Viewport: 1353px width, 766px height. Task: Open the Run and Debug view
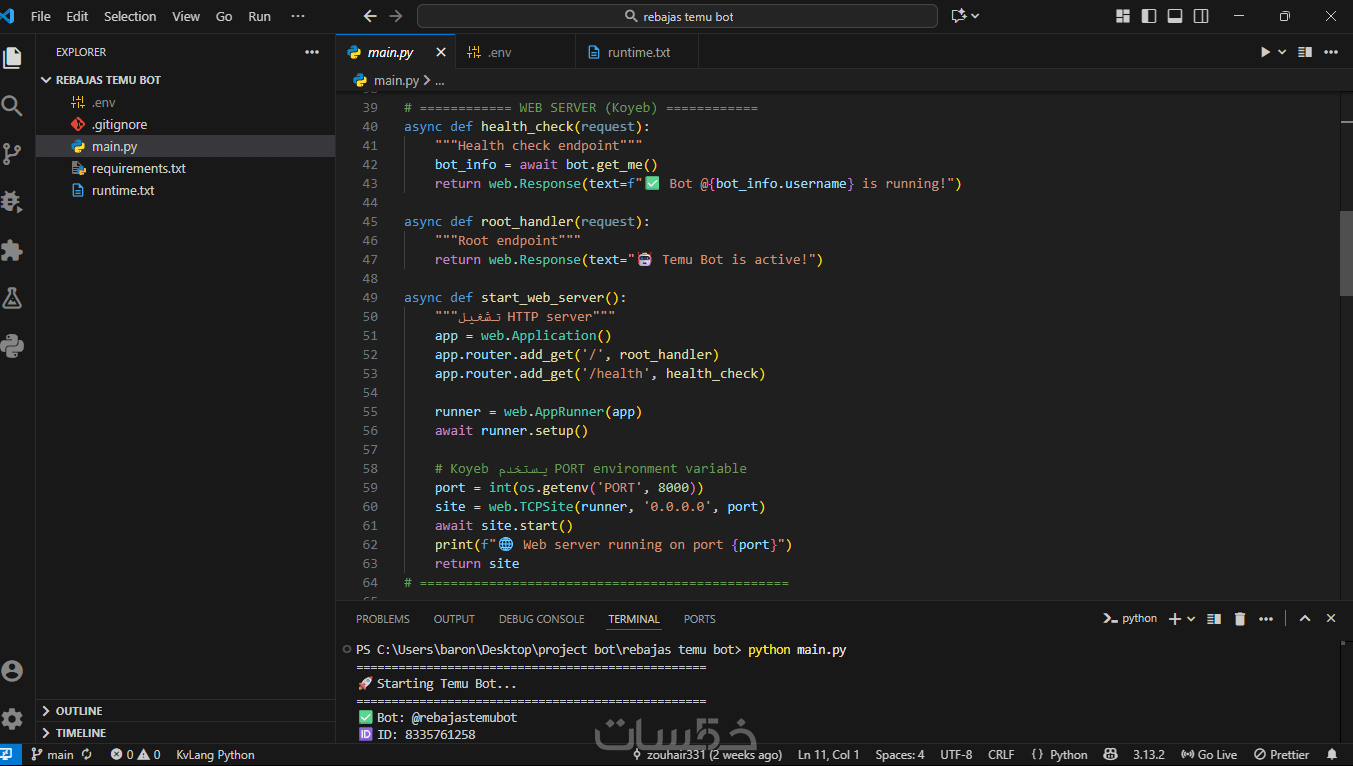(x=12, y=202)
